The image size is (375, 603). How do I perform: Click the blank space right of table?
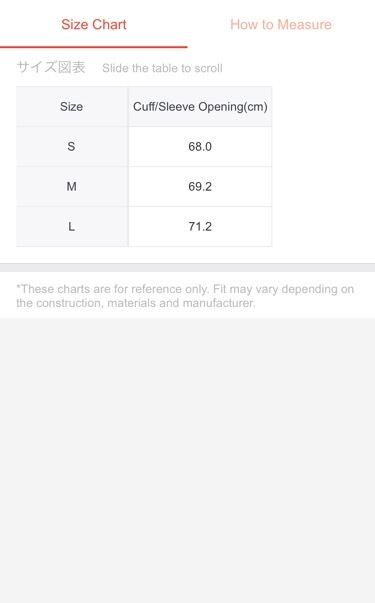[x=323, y=166]
